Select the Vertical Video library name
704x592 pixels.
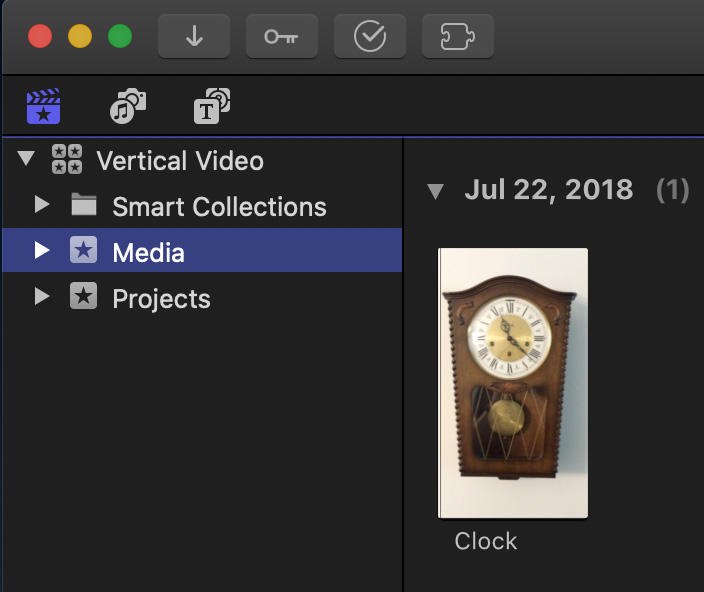180,160
